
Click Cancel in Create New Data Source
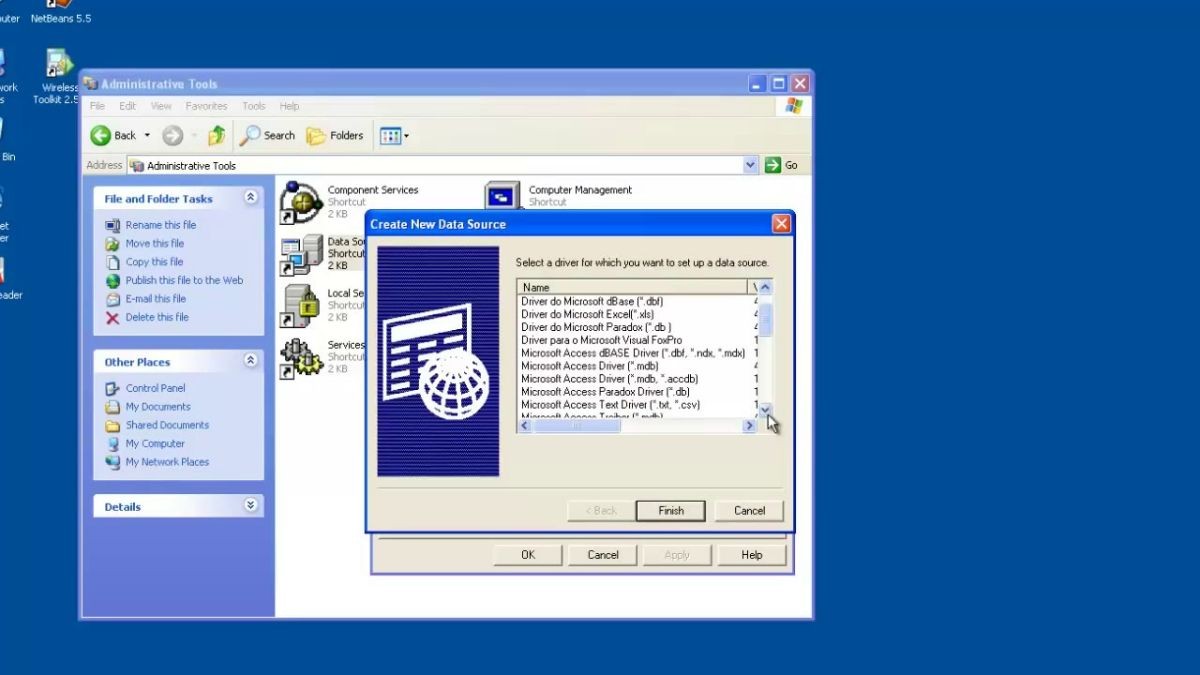pyautogui.click(x=749, y=510)
